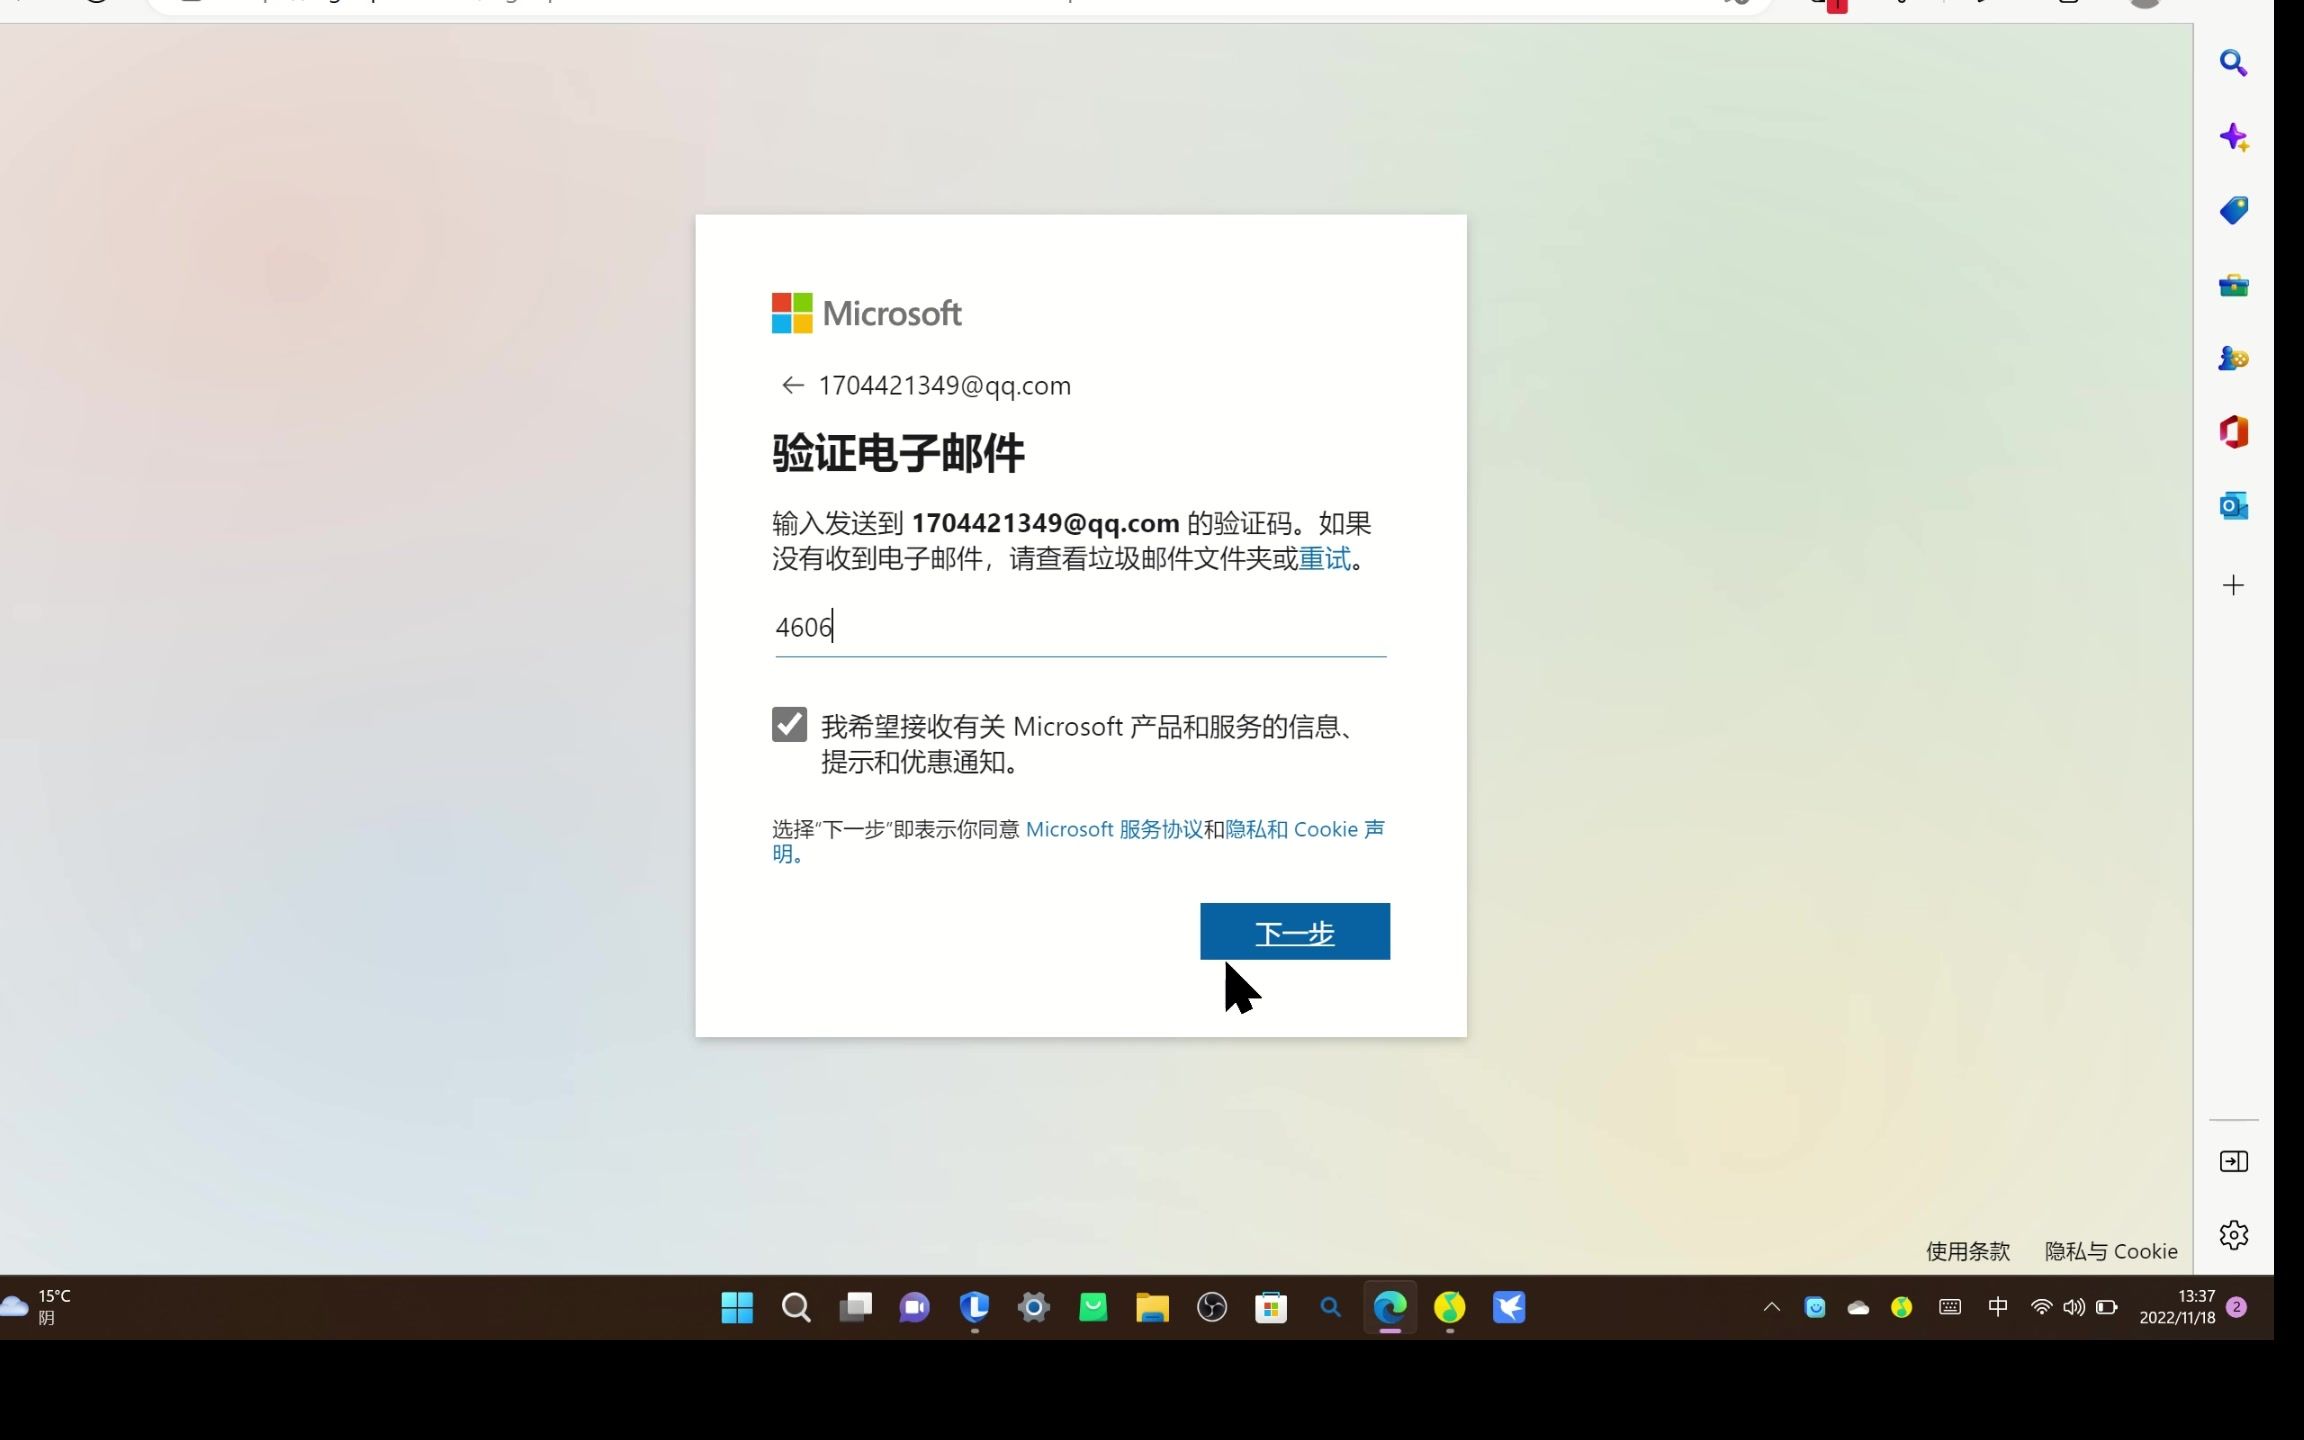
Task: Open the blue shield app in taskbar
Action: 974,1307
